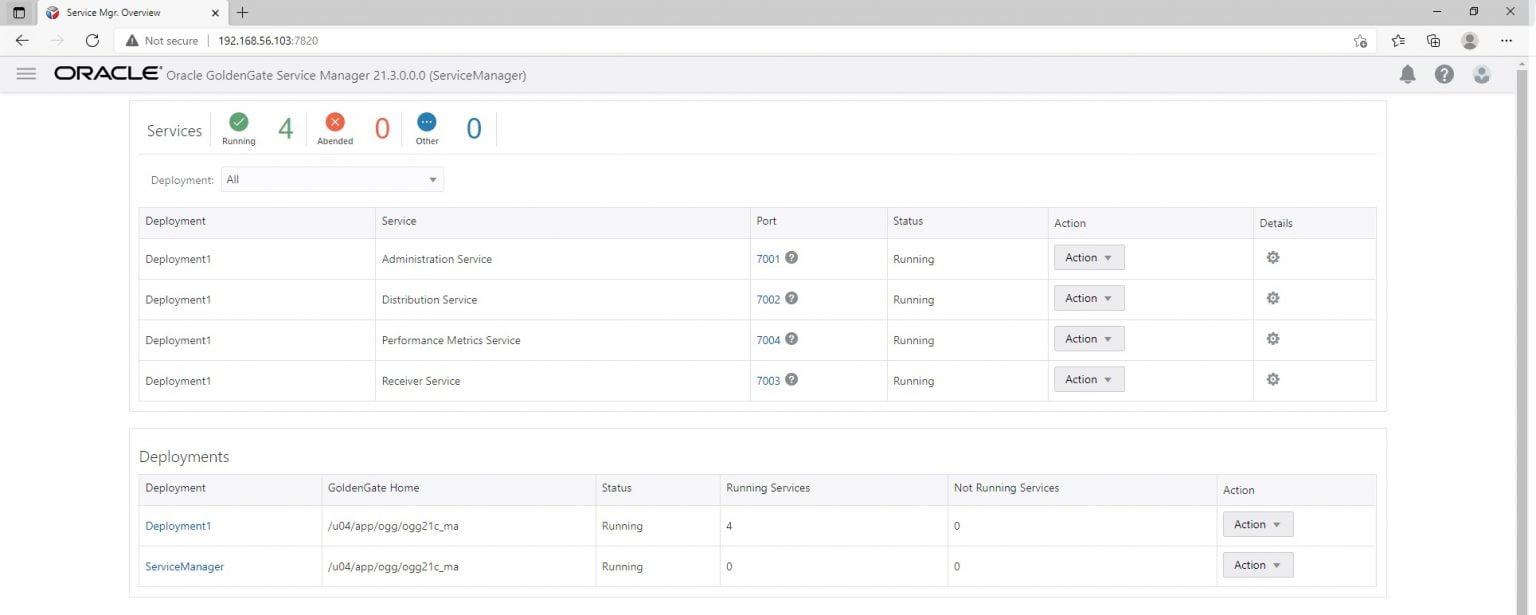Open the Deployment1 deployment link
Screen dimensions: 1536x615
pos(178,525)
